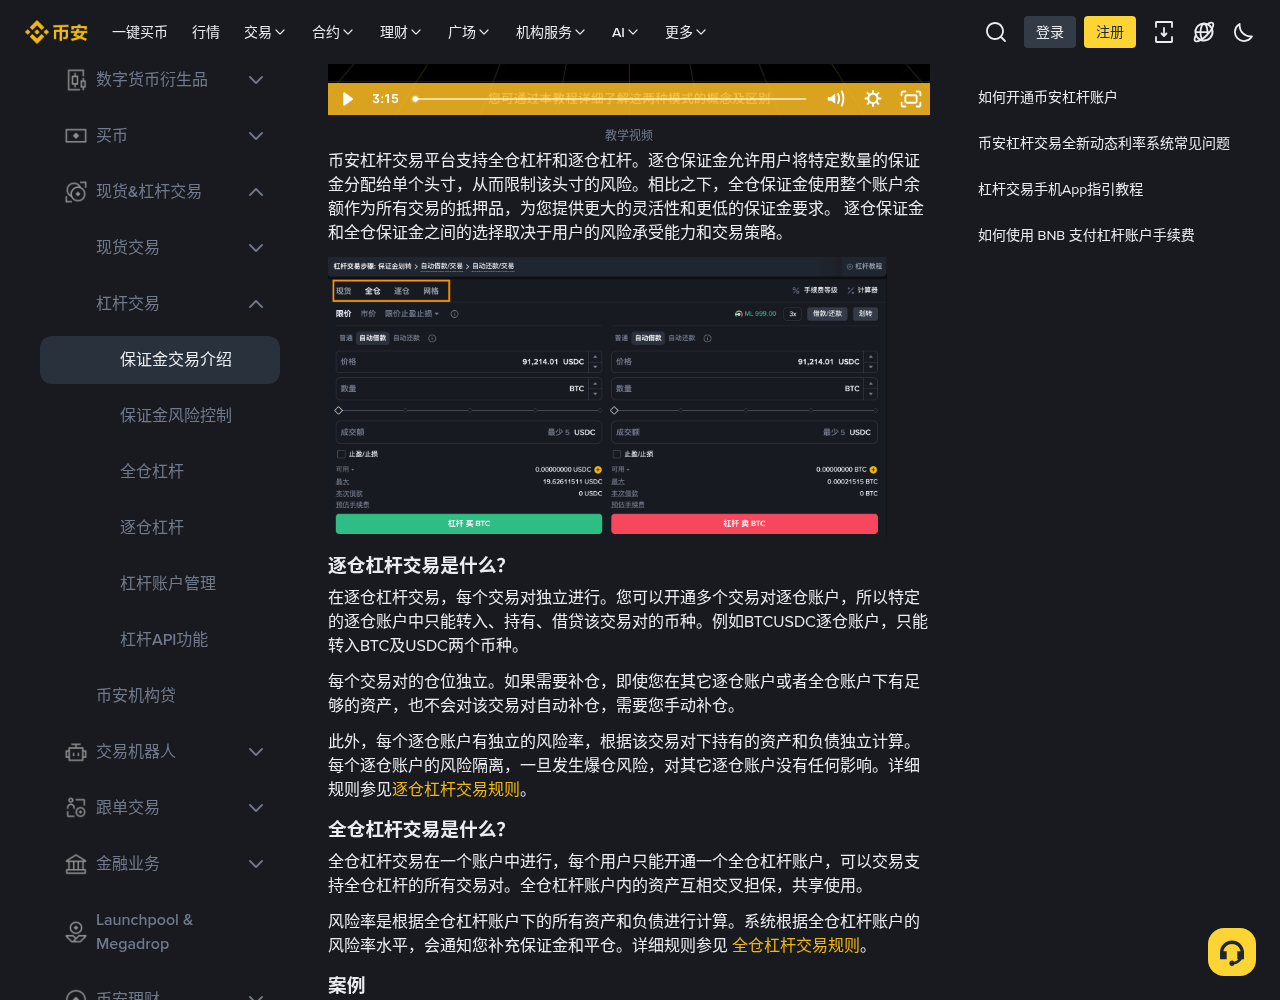Open article 币安杠杆交易全新动态利率系统常见问题
The image size is (1280, 1000).
tap(1104, 143)
